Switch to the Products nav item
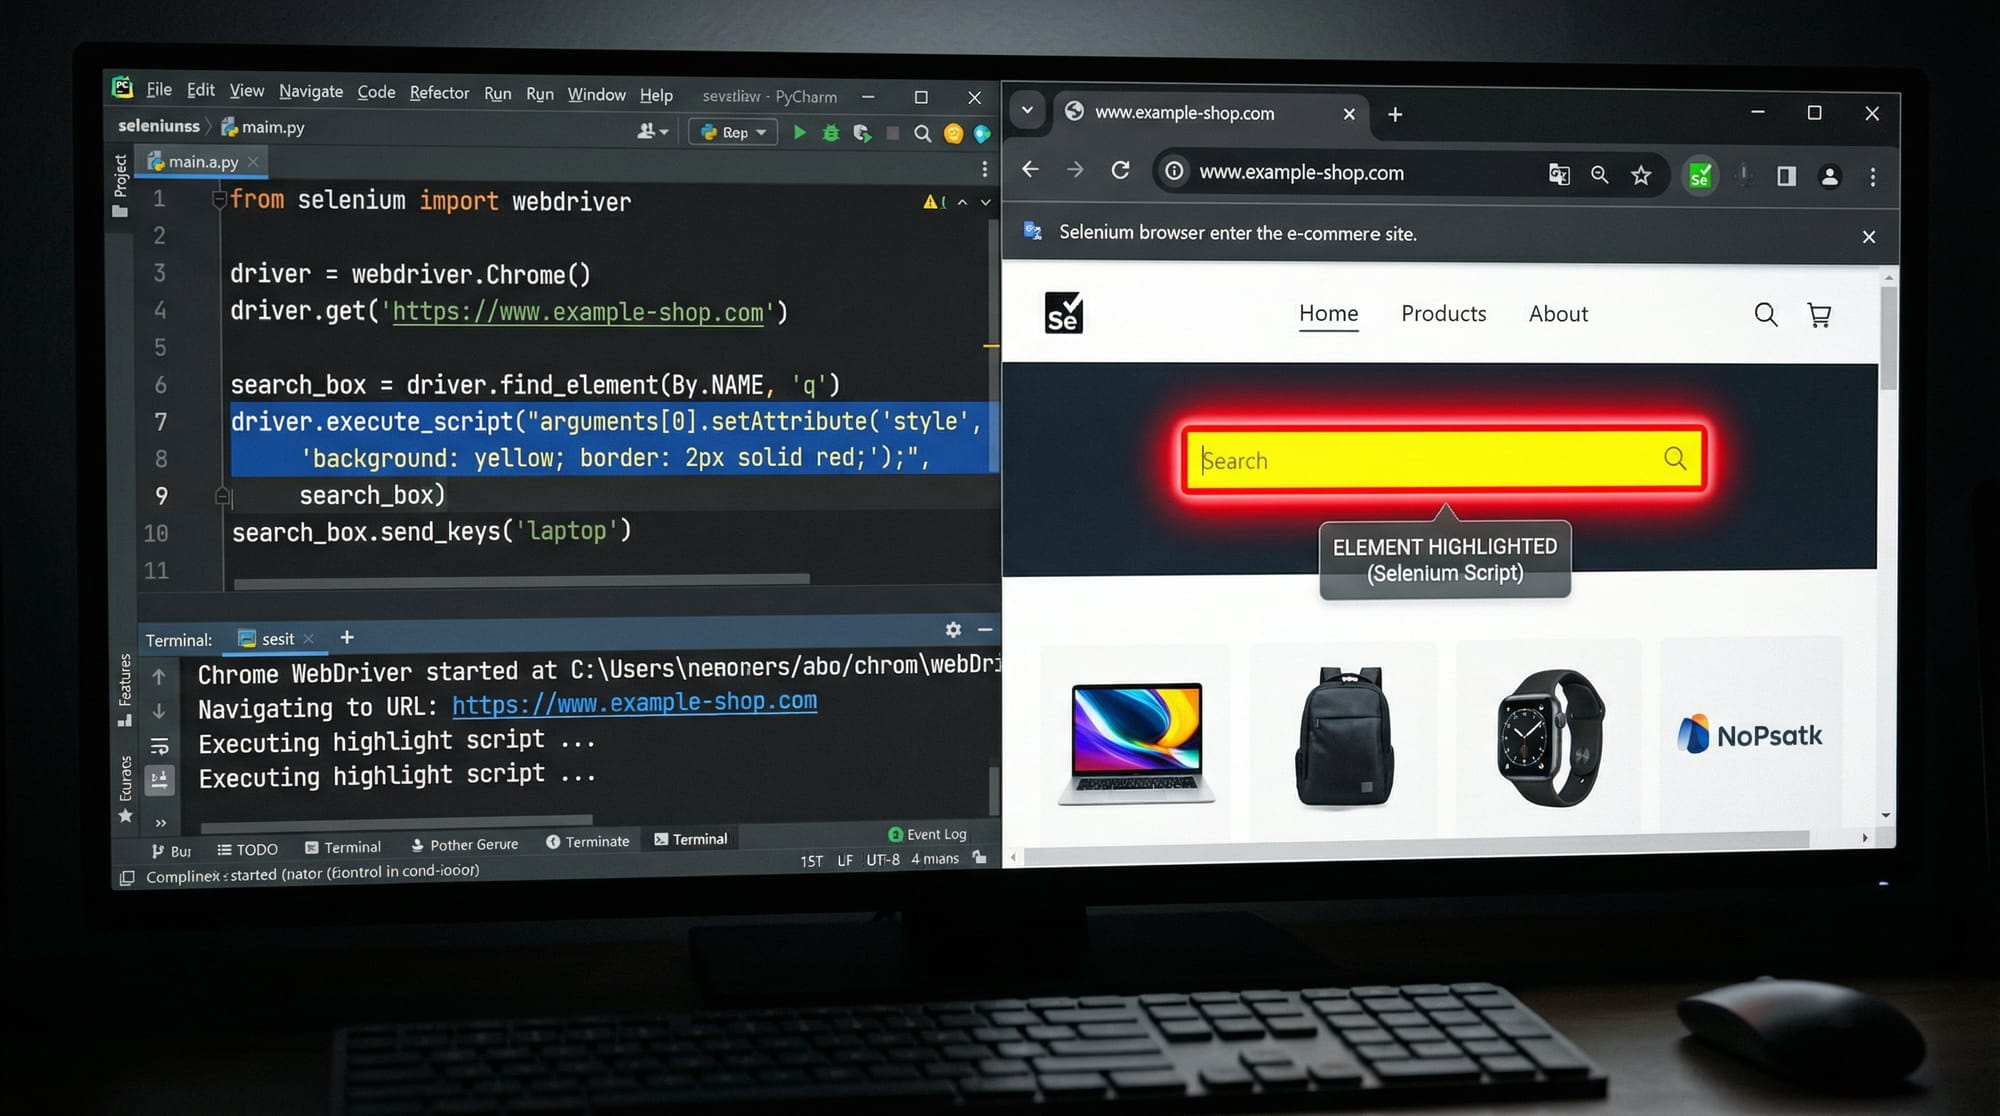This screenshot has width=2000, height=1116. coord(1443,313)
